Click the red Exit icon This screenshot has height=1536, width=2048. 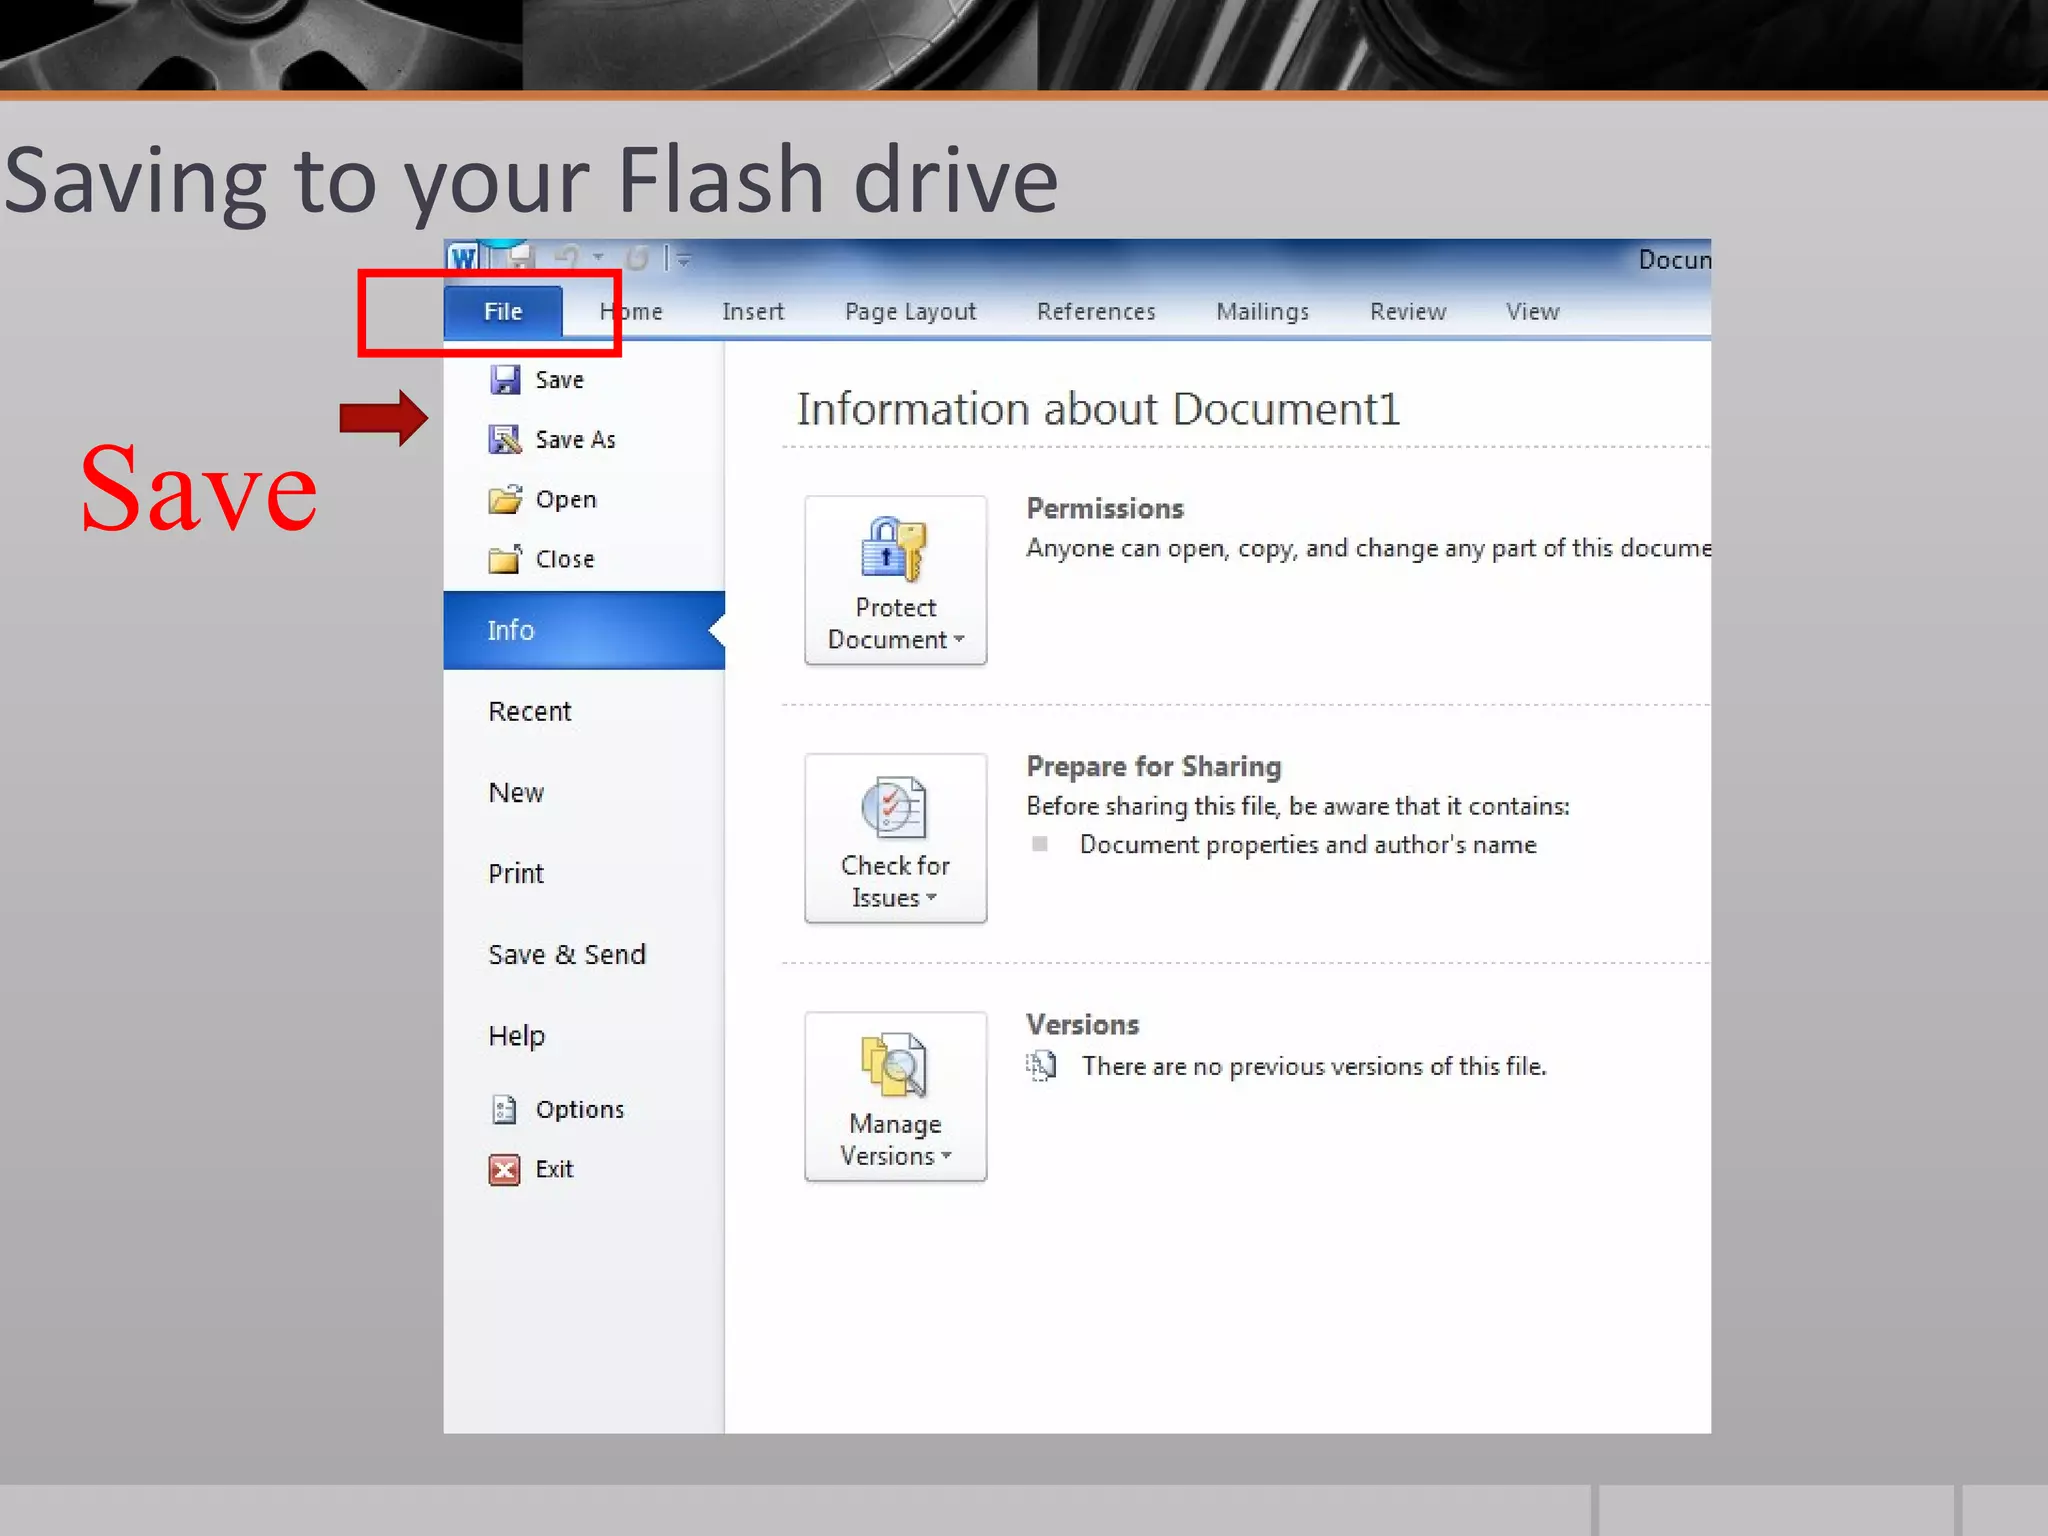pos(505,1169)
